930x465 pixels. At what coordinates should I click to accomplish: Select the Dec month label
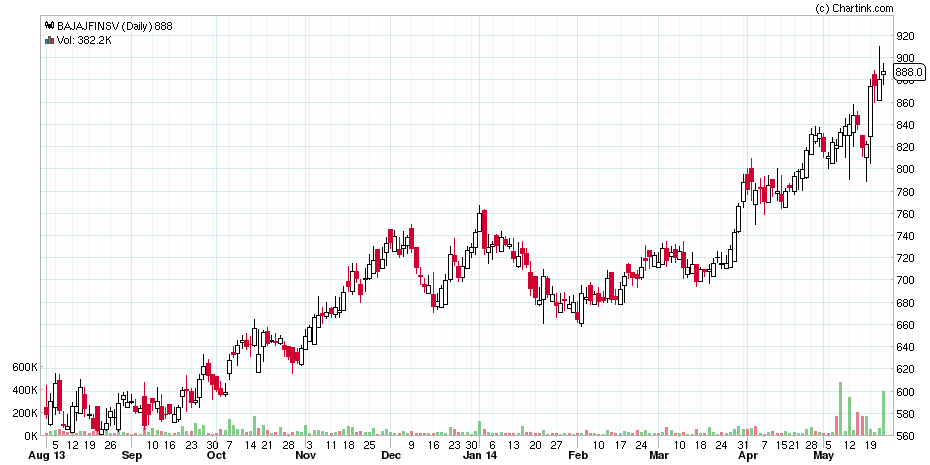click(x=391, y=455)
